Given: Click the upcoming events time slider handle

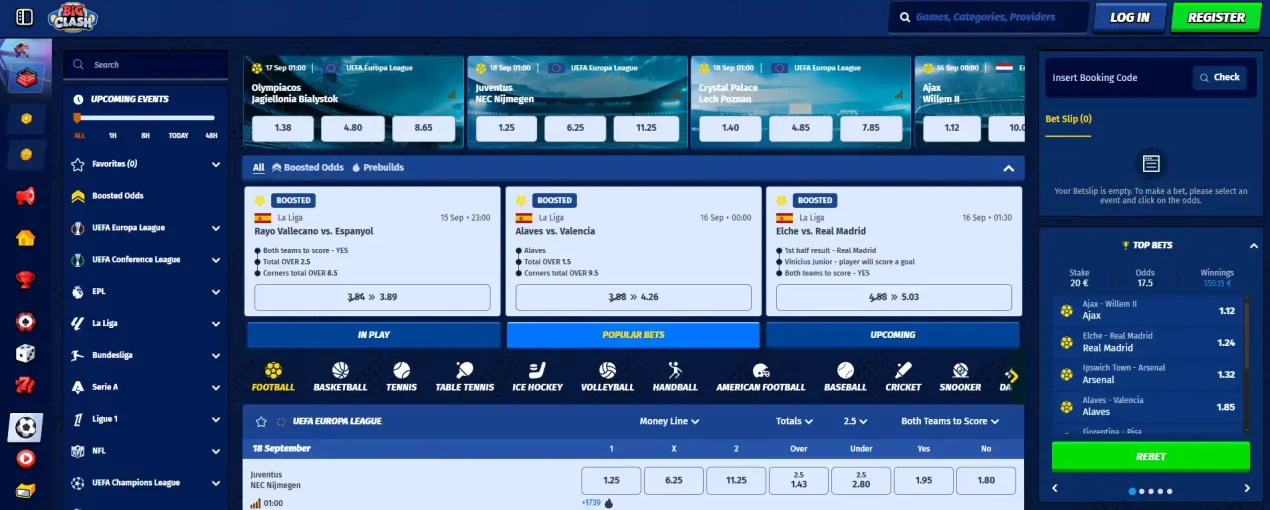Looking at the screenshot, I should tap(76, 118).
